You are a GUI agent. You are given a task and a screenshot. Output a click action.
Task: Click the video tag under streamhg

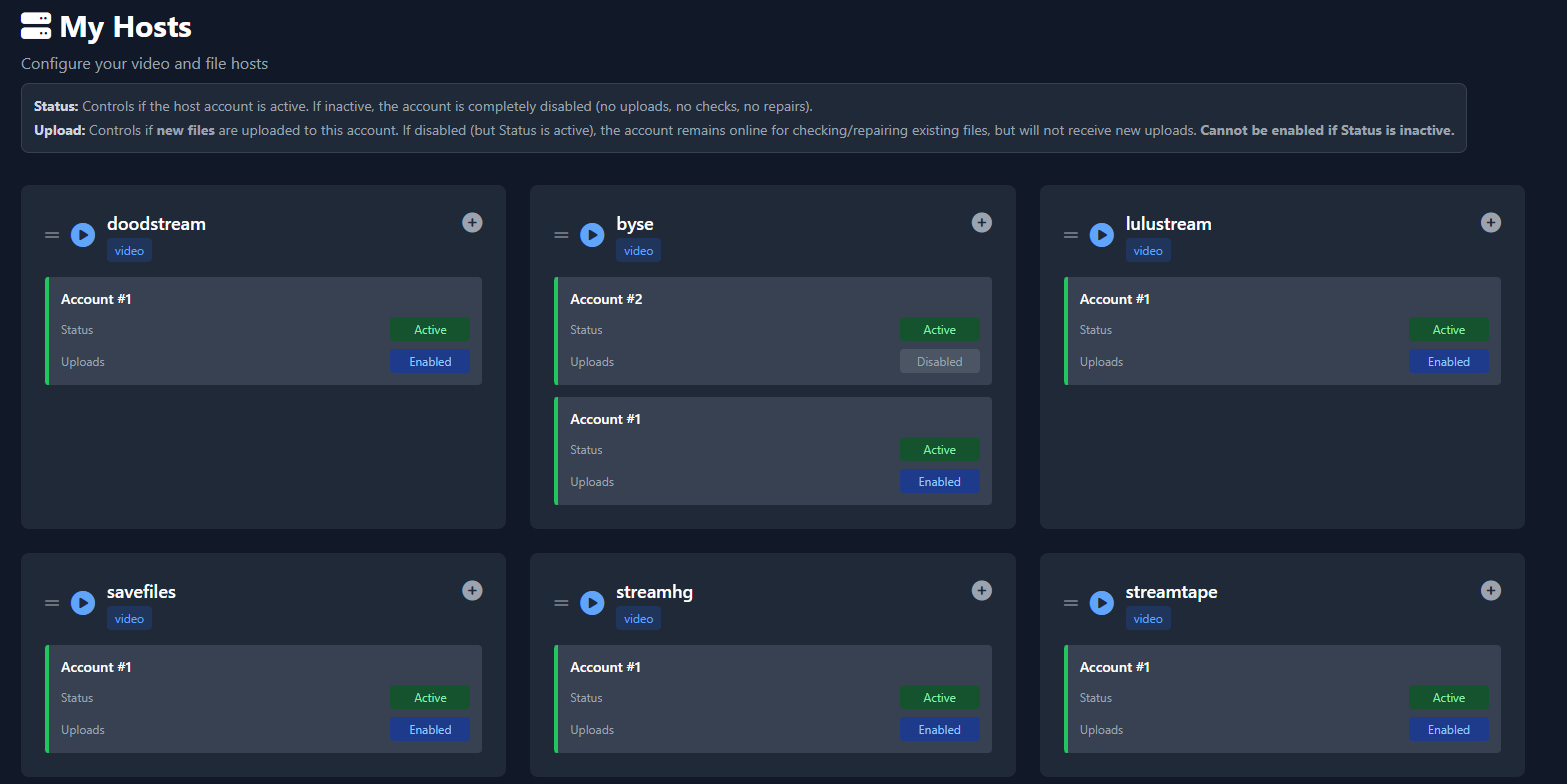[x=638, y=619]
